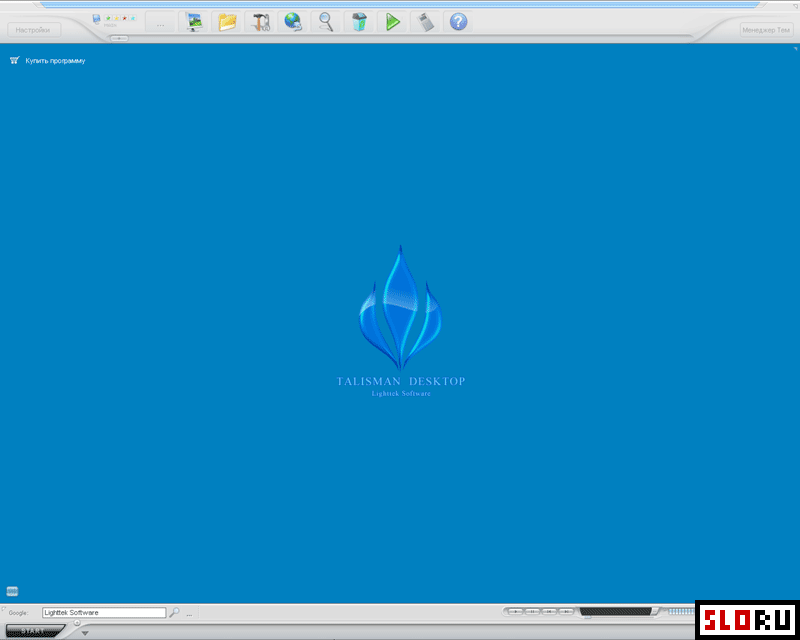Open the Менеджер Тем theme manager

point(766,30)
